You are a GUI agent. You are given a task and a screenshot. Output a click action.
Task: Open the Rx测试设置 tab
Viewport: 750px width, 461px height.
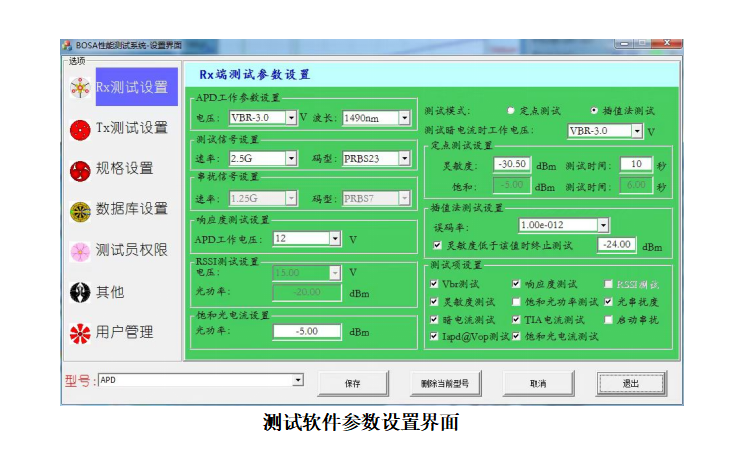tap(136, 87)
